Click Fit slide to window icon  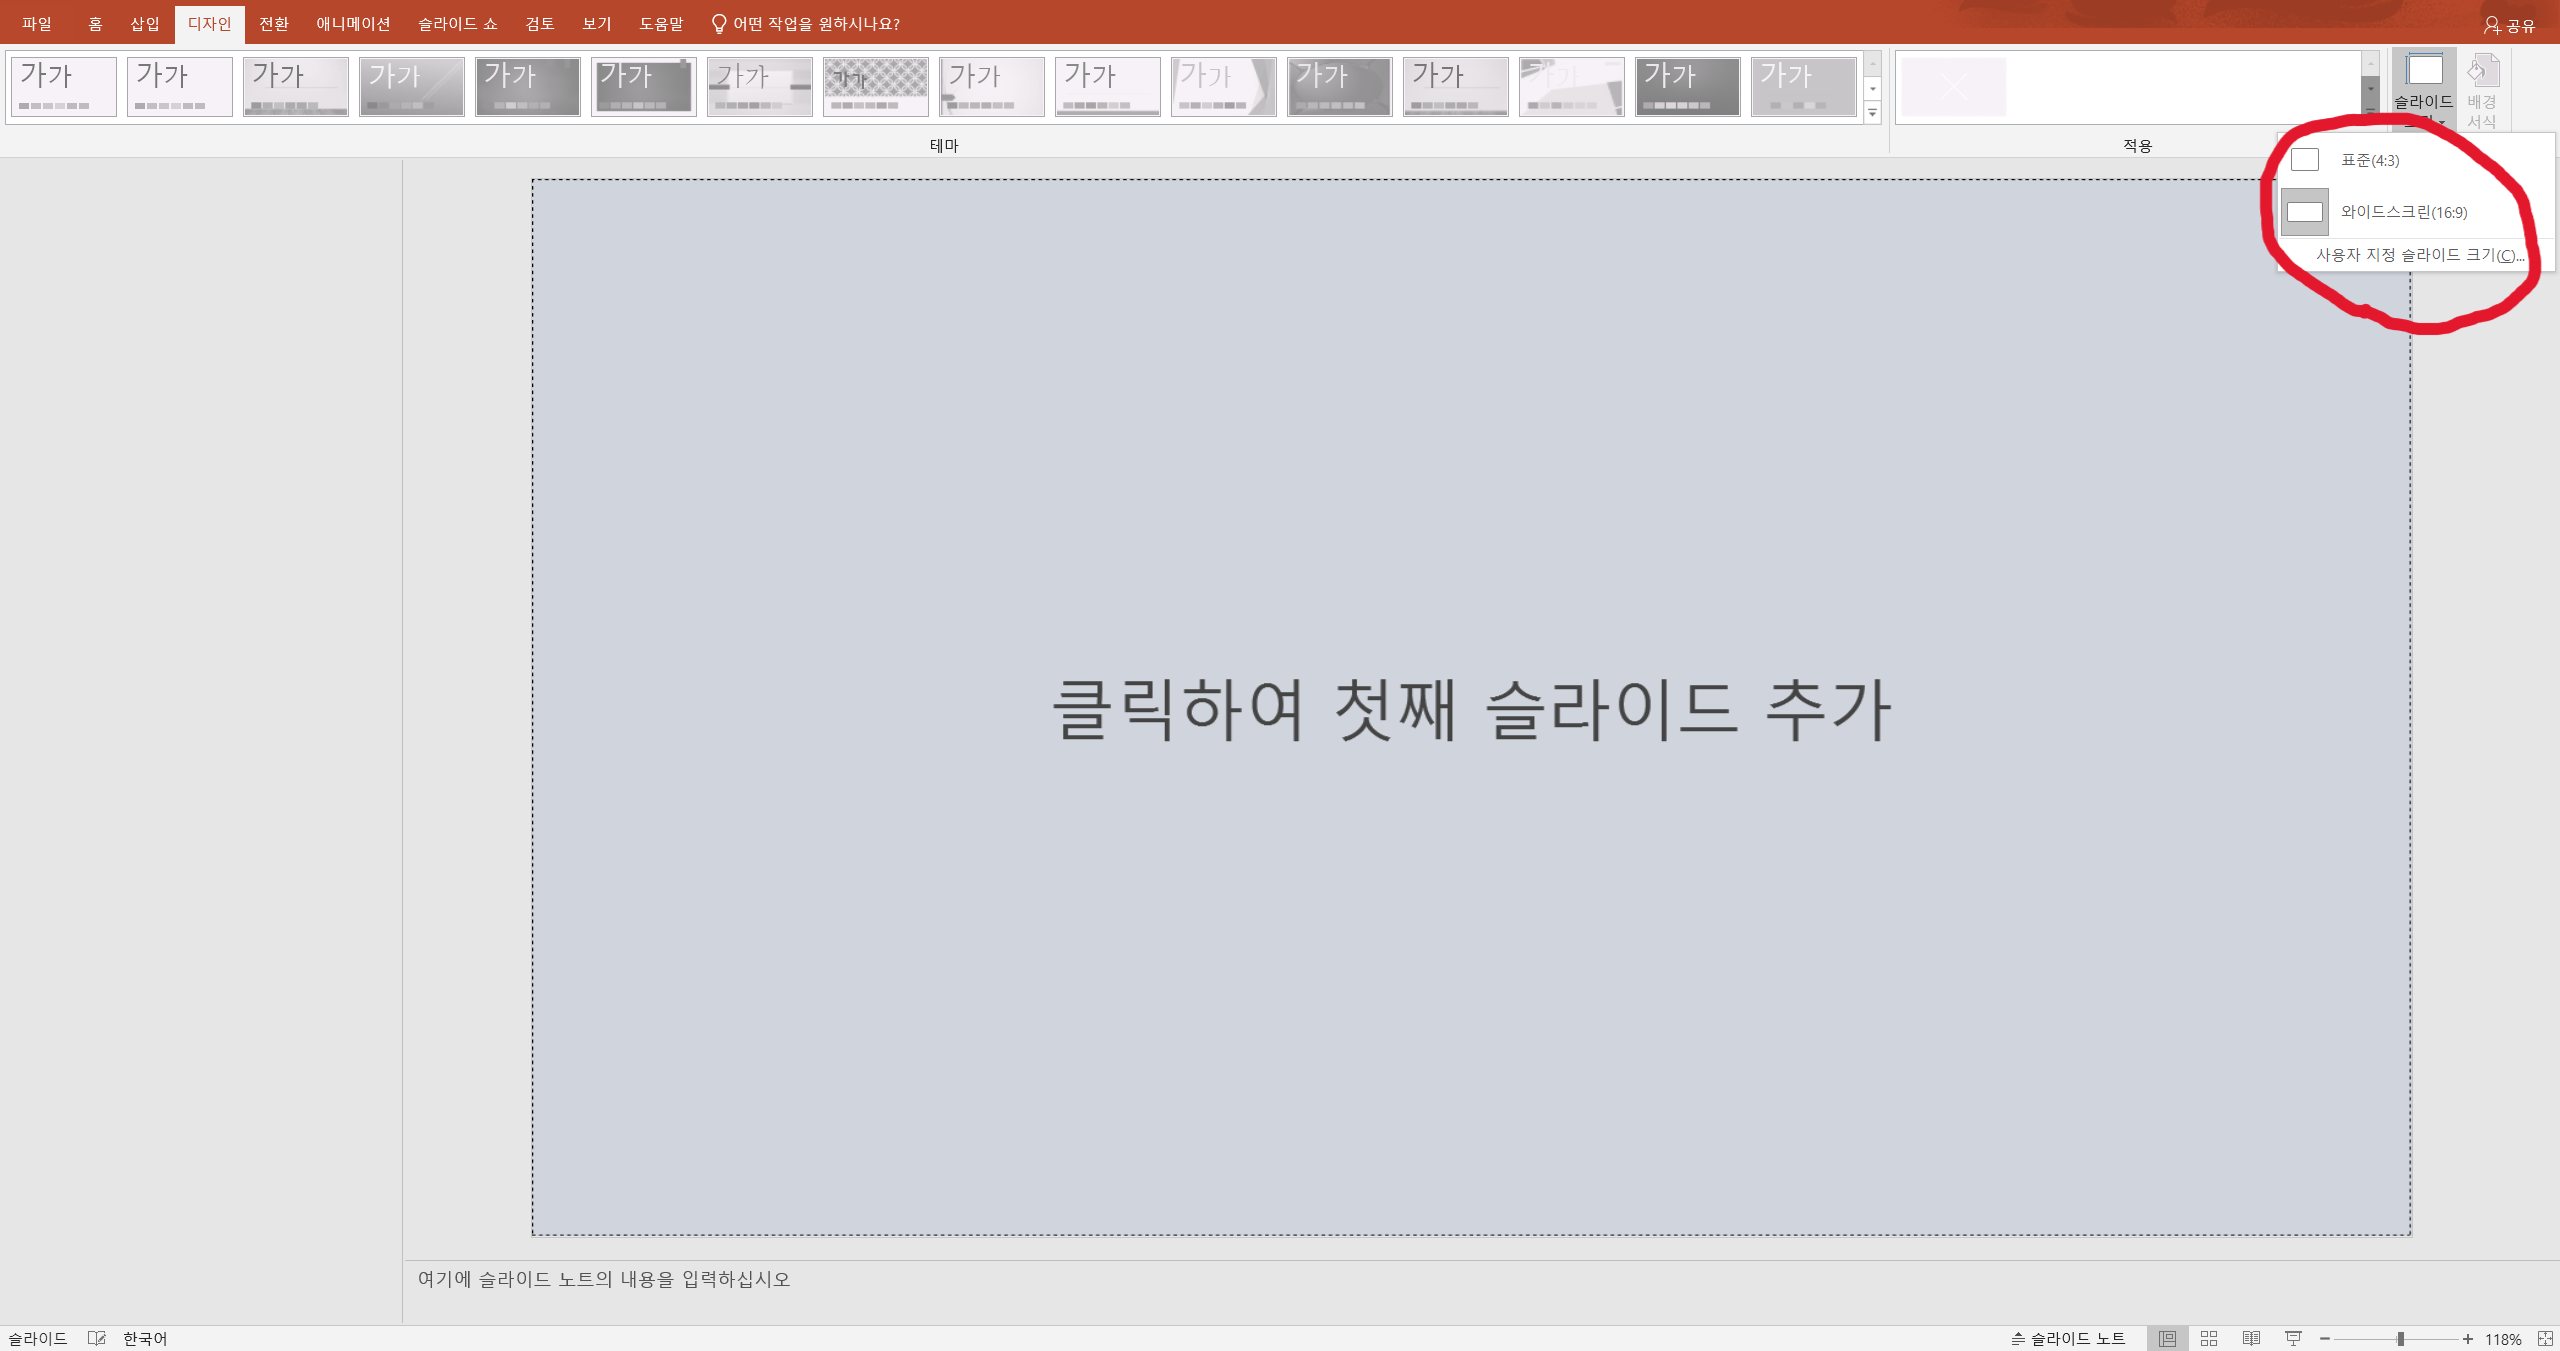tap(2545, 1339)
